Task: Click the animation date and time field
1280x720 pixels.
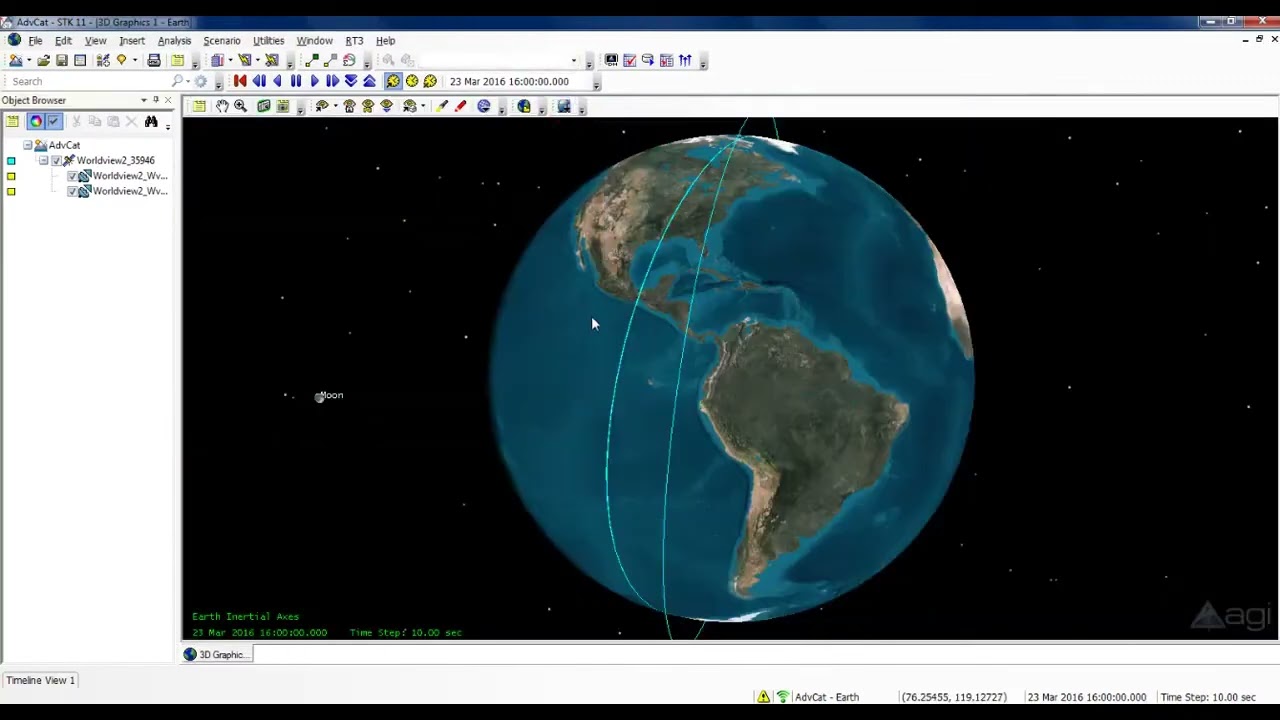Action: point(518,81)
